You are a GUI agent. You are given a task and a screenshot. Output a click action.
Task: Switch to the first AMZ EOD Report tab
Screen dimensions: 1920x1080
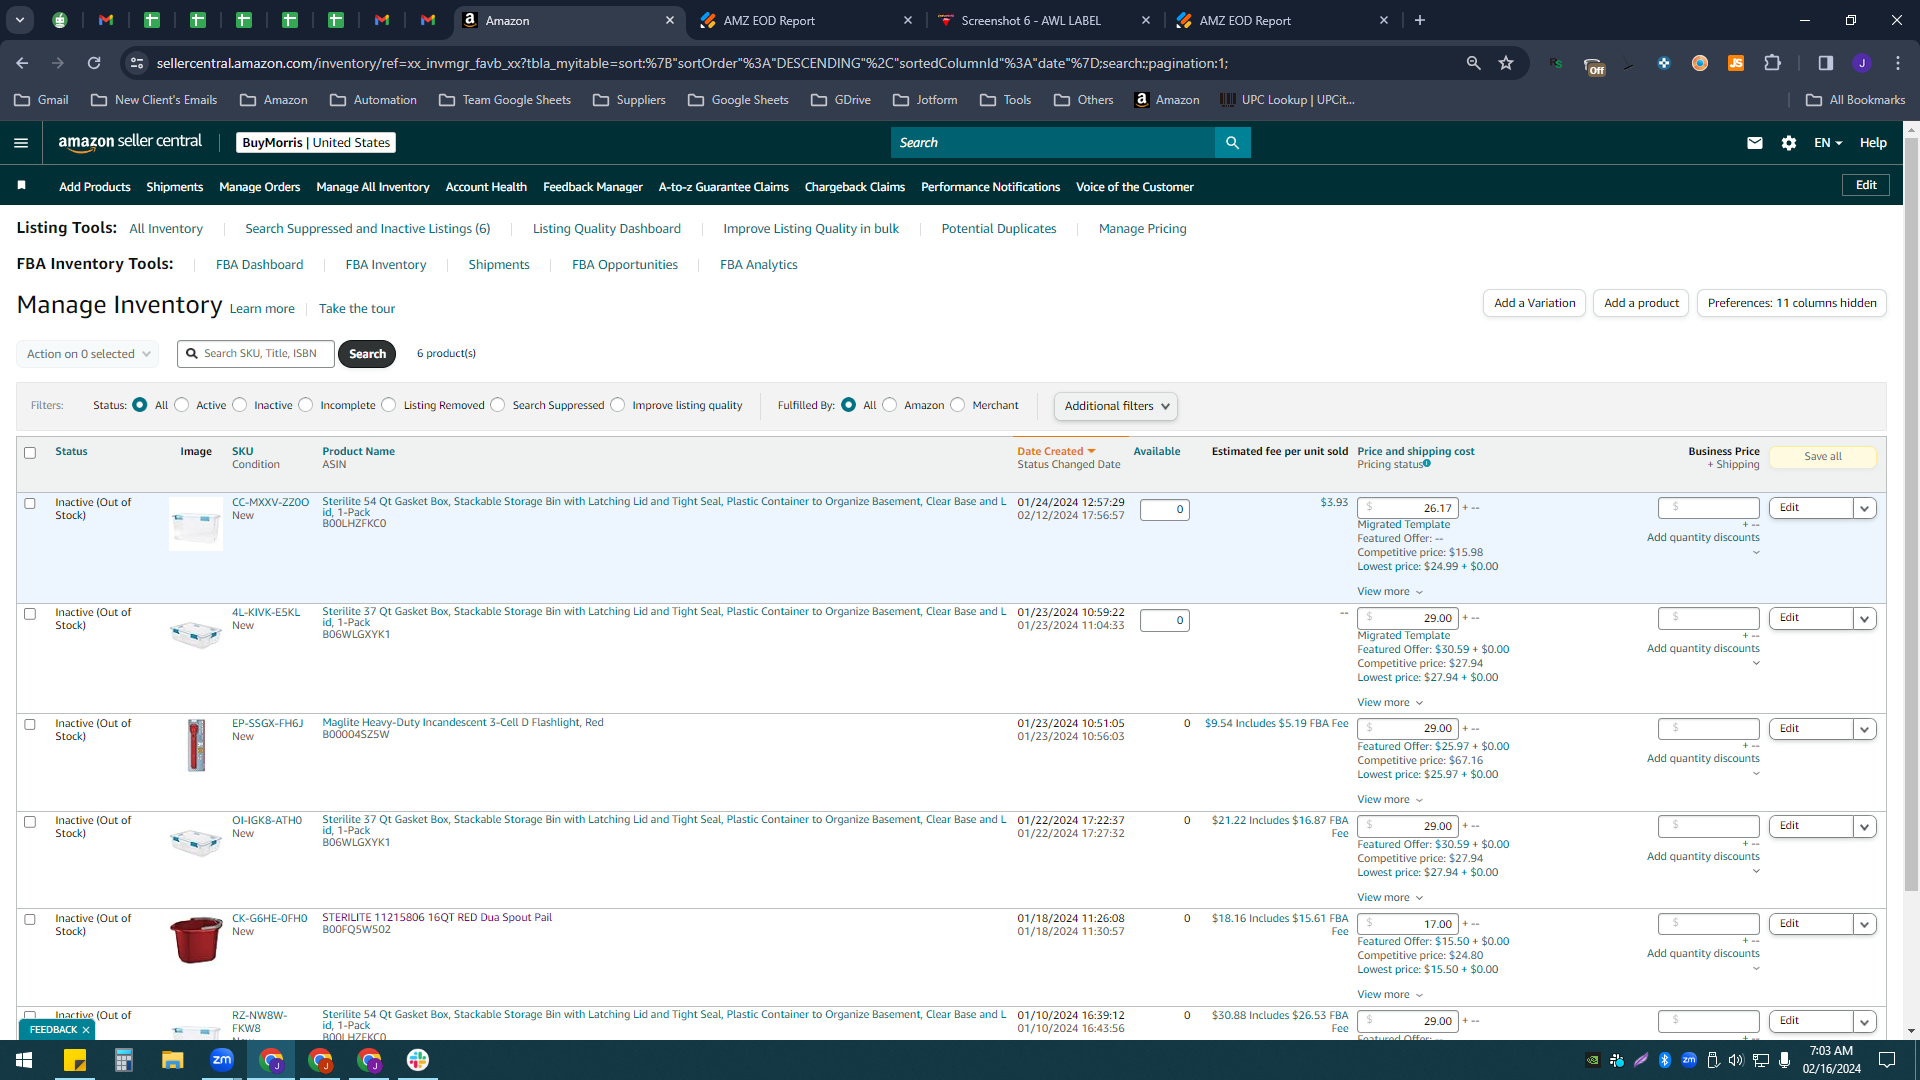[x=806, y=20]
